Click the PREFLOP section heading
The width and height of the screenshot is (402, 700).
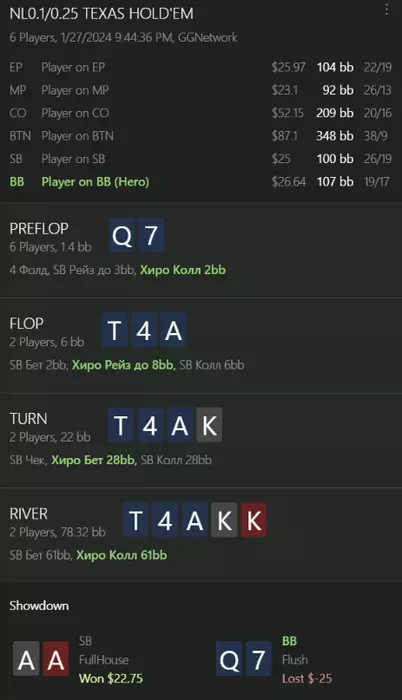(39, 229)
